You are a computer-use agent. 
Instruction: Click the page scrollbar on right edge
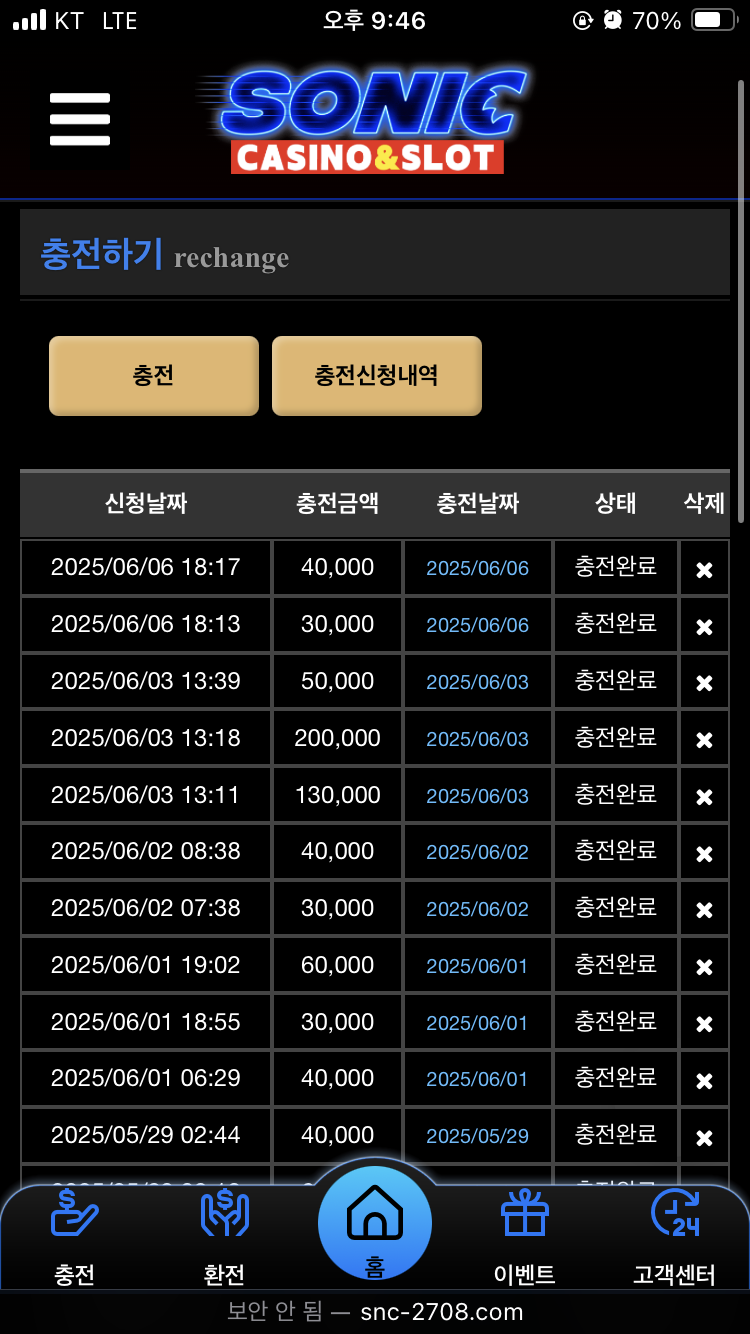coord(742,300)
